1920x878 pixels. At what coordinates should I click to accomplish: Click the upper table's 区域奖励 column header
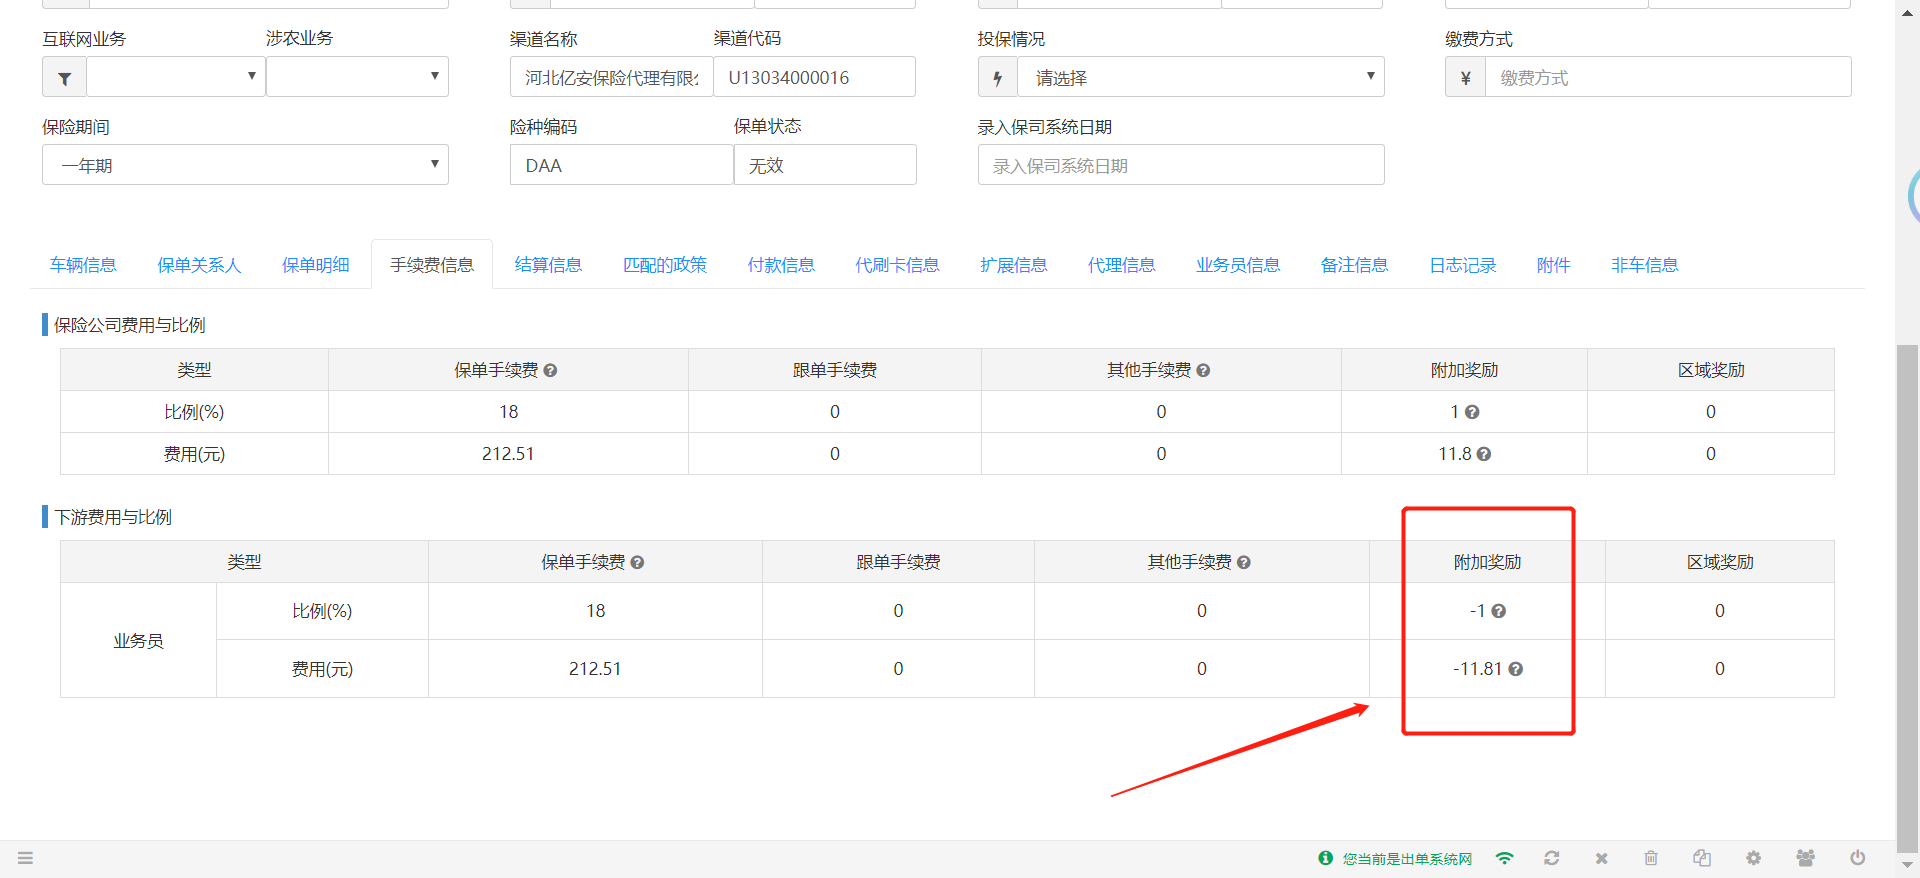point(1711,370)
